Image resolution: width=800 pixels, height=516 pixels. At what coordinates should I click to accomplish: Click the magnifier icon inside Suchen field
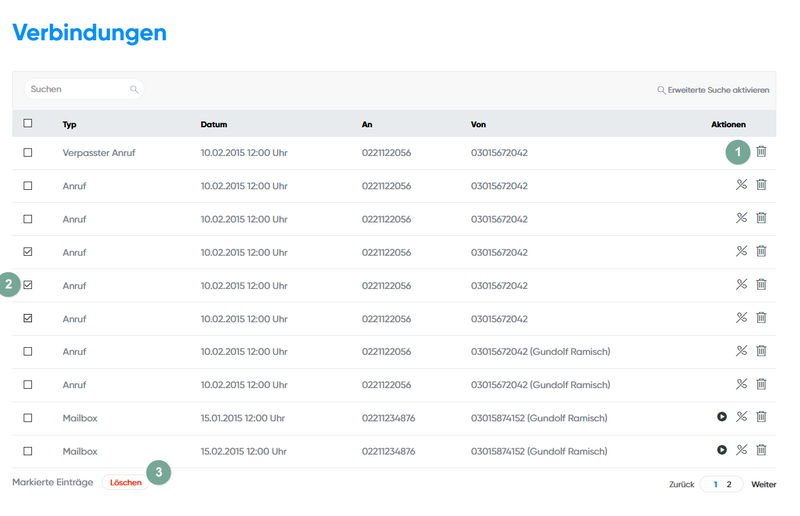coord(134,90)
